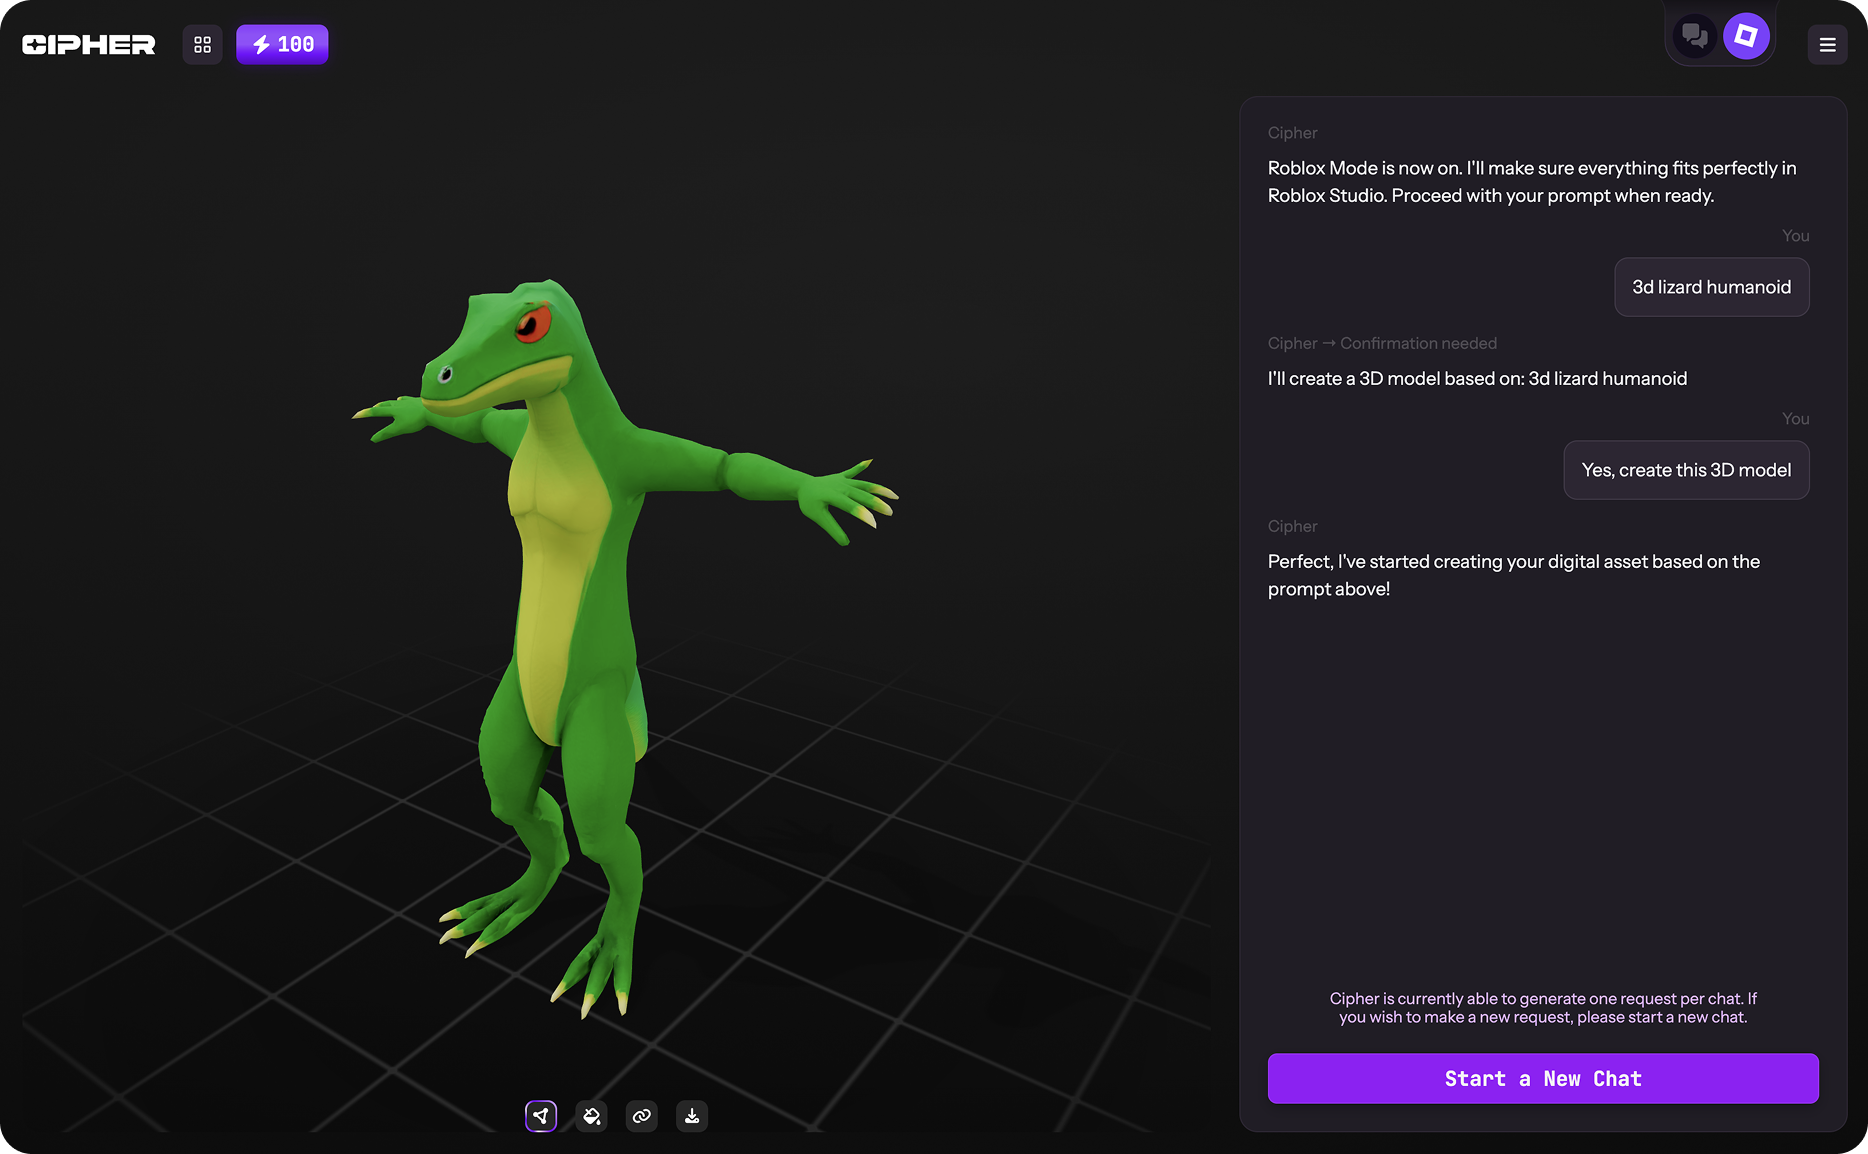Click the CIPHER logo
Screen dimensions: 1868x1154
[88, 44]
